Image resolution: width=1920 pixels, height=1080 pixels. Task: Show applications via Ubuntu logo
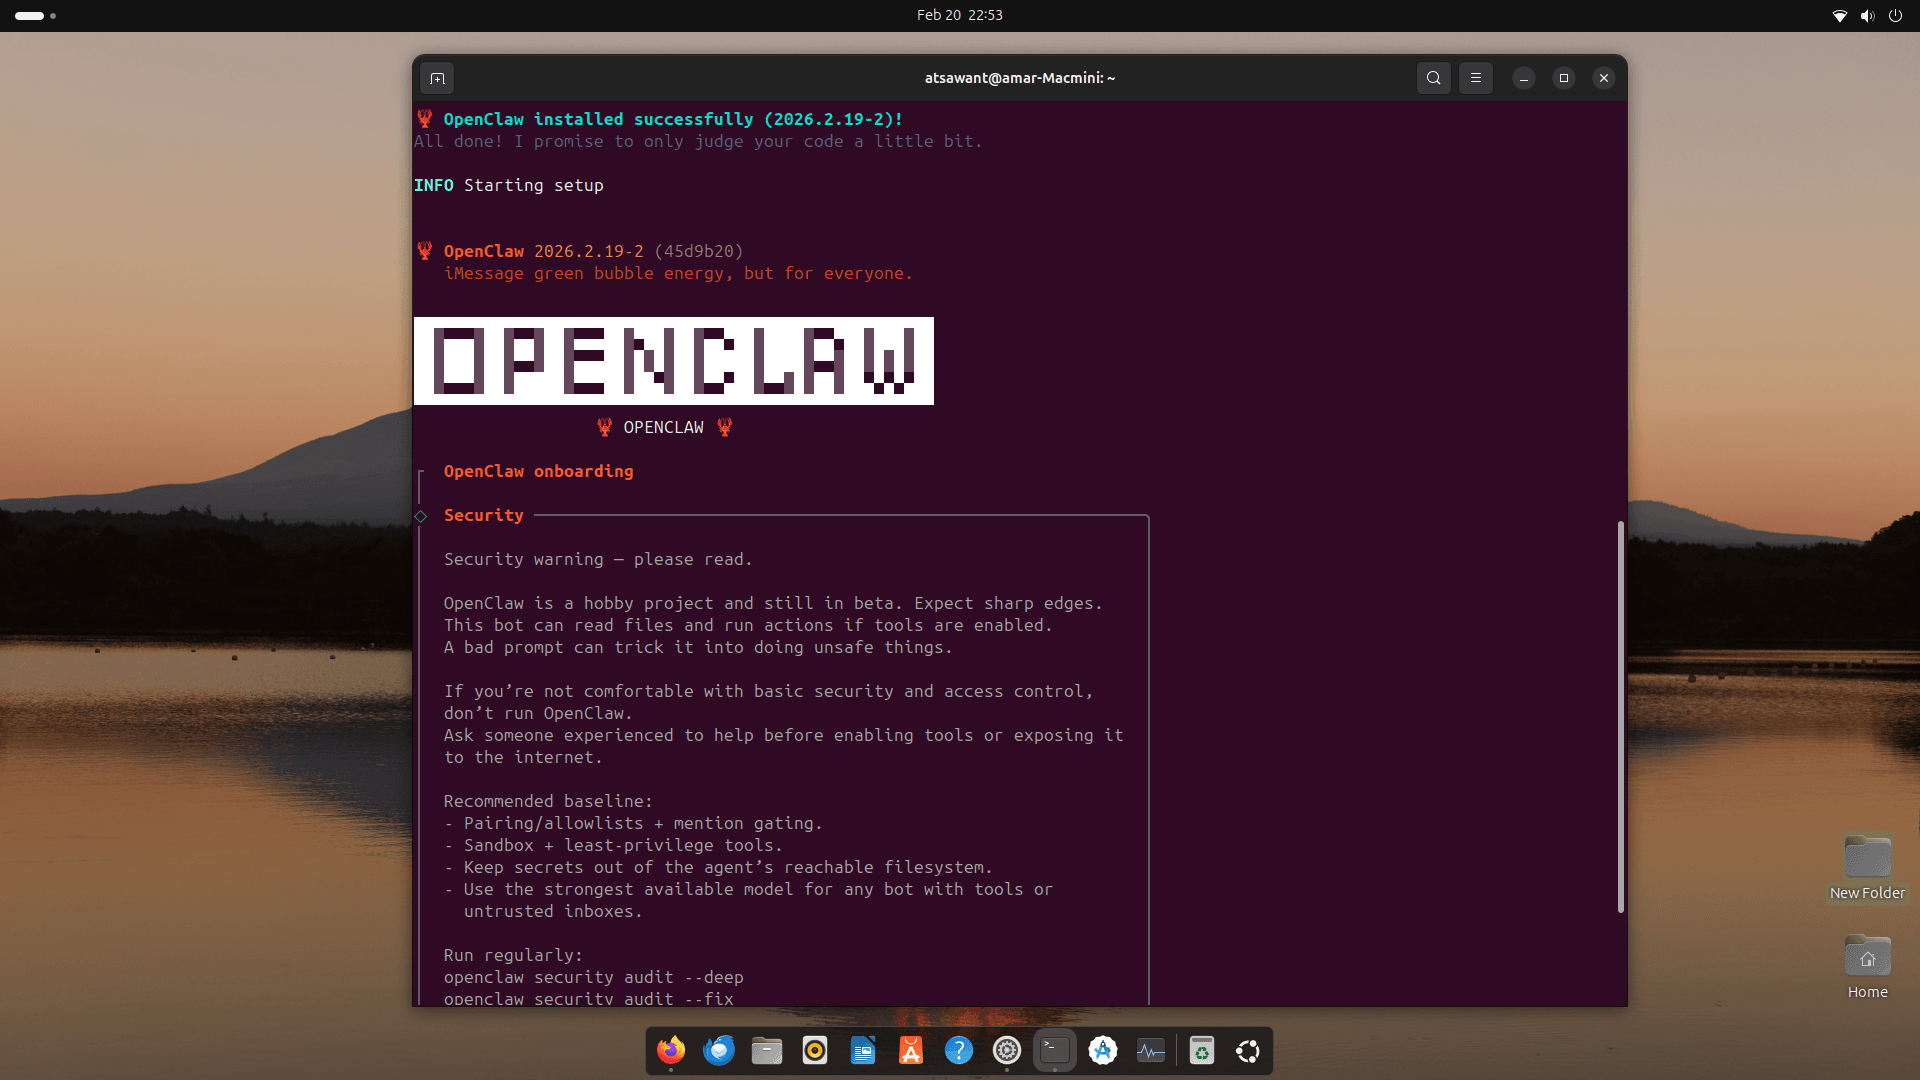click(x=1248, y=1051)
